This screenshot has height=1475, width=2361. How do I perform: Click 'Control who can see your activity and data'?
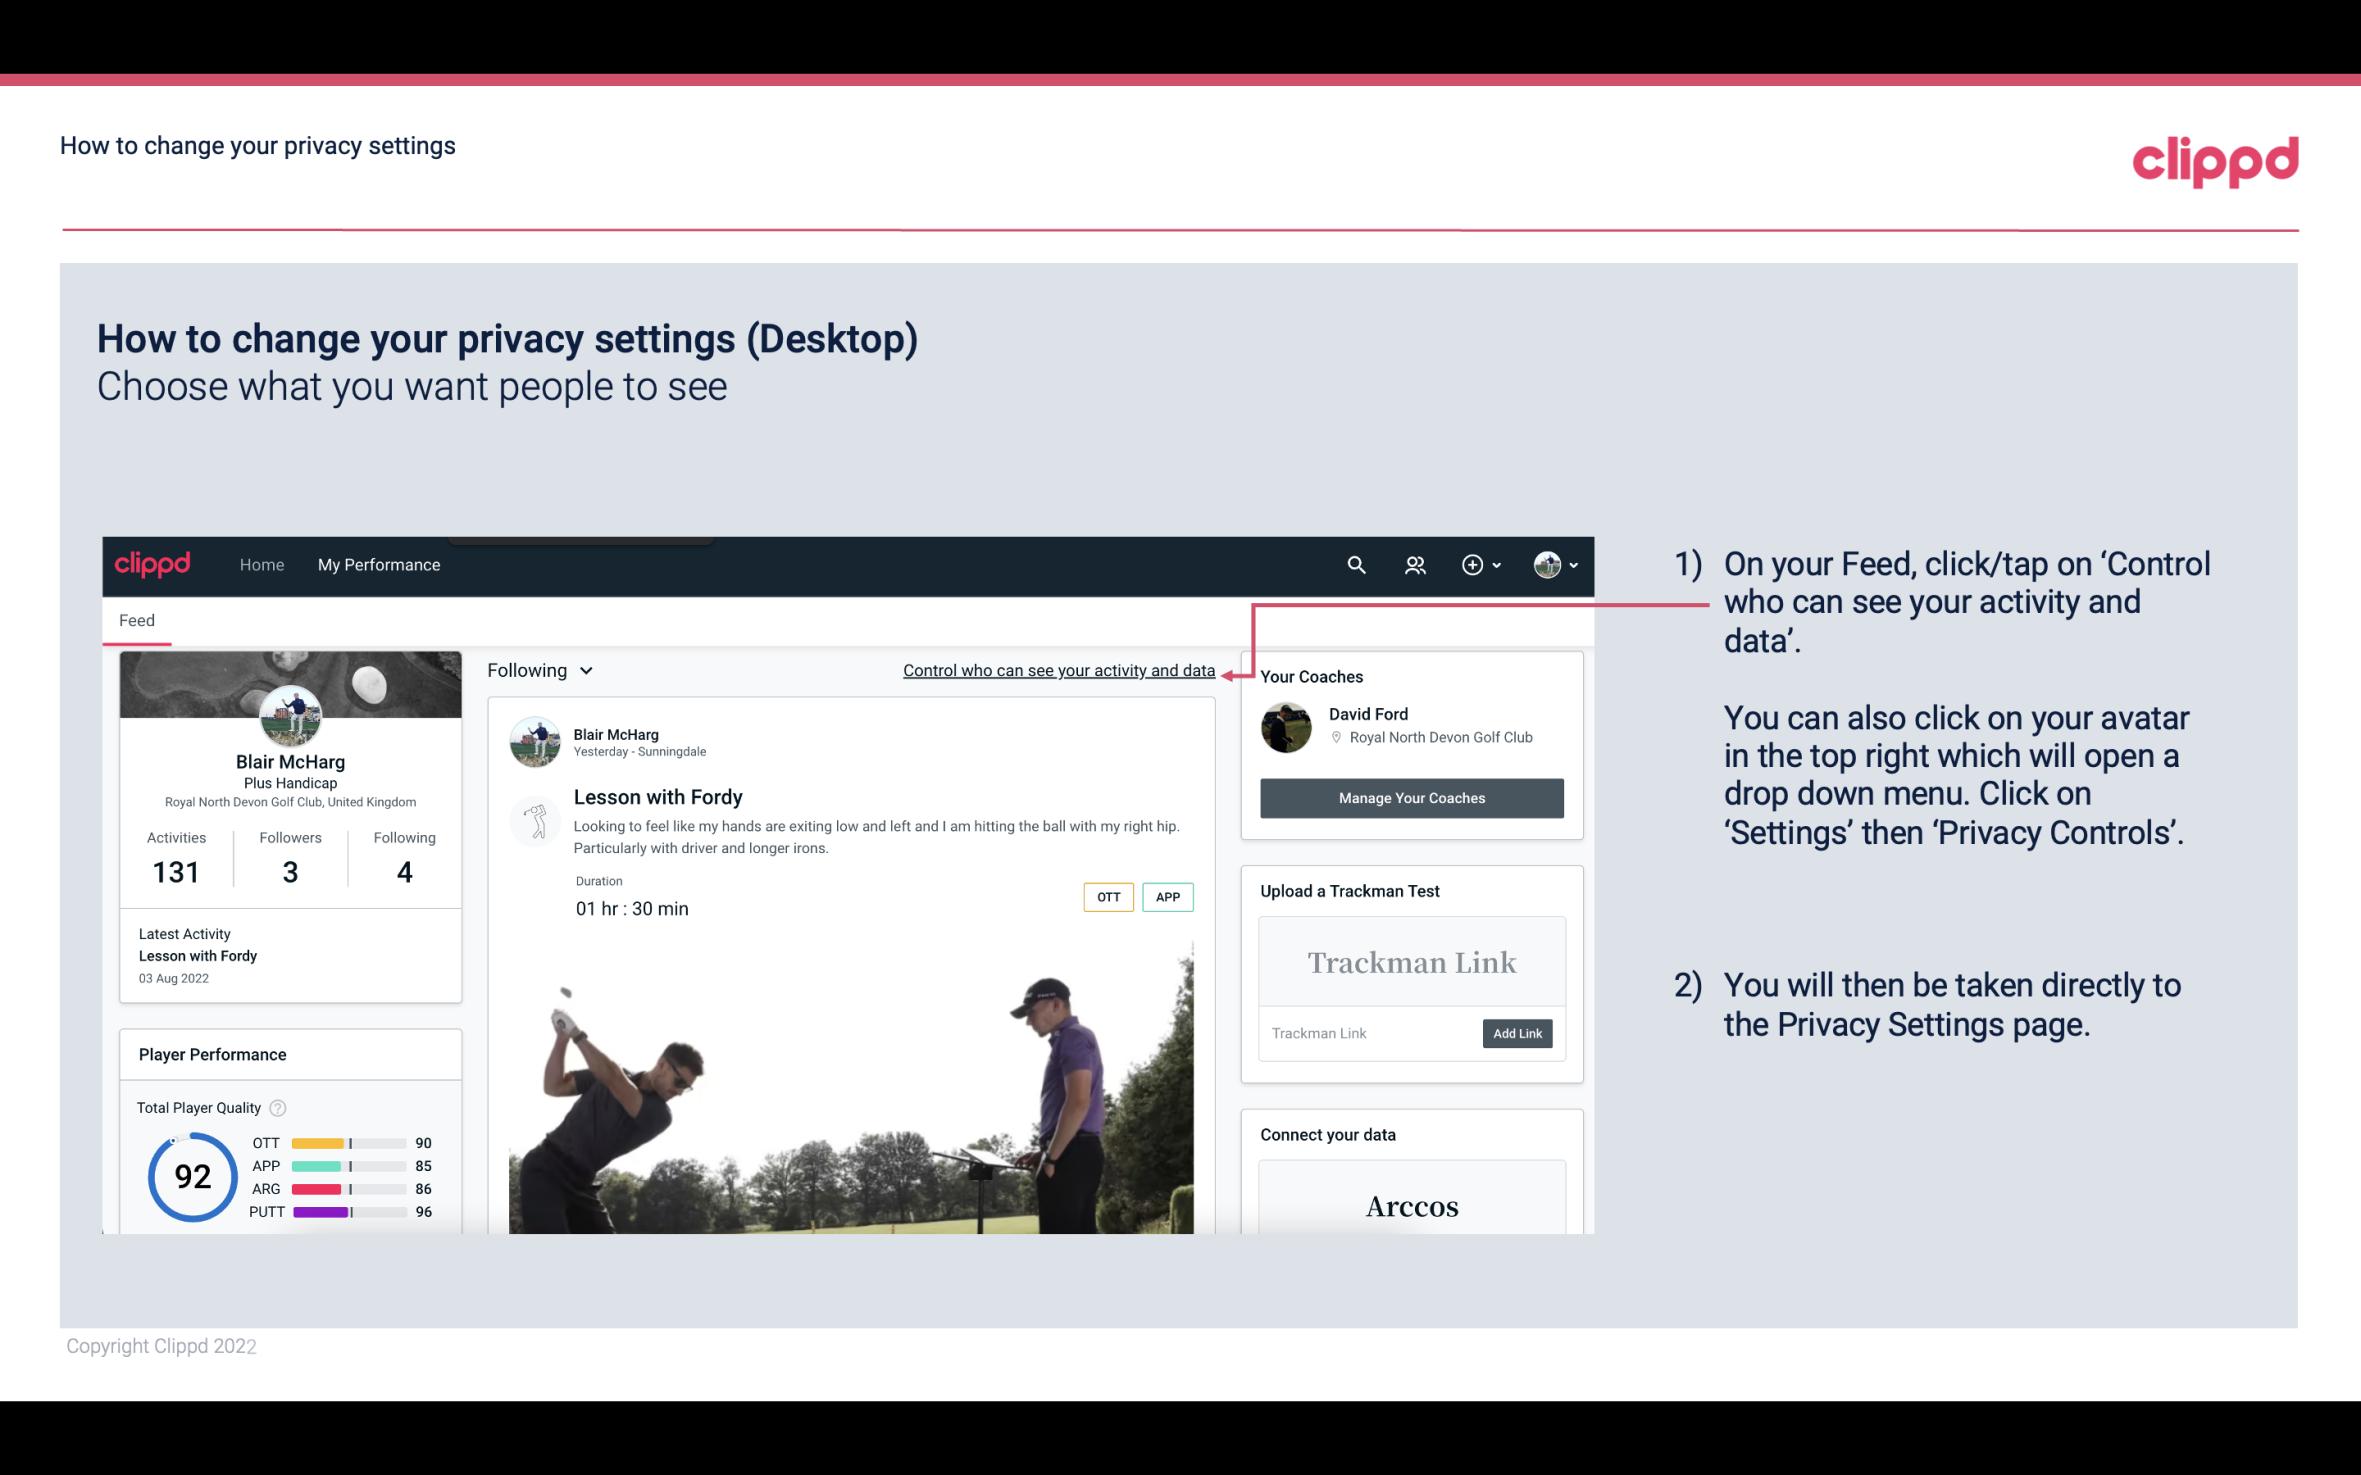[x=1058, y=670]
